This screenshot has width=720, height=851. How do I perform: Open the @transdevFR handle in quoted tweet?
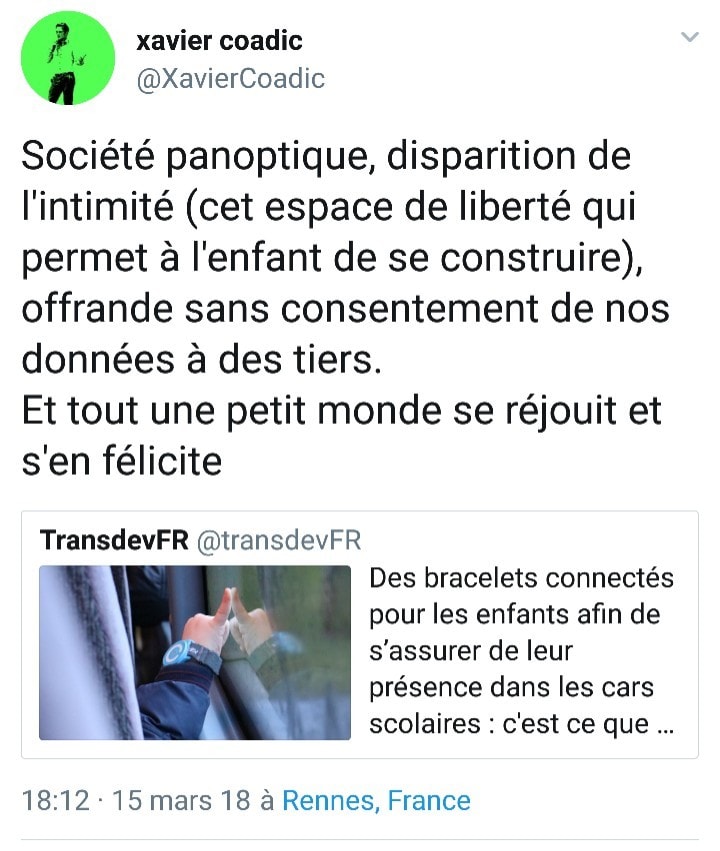(279, 541)
